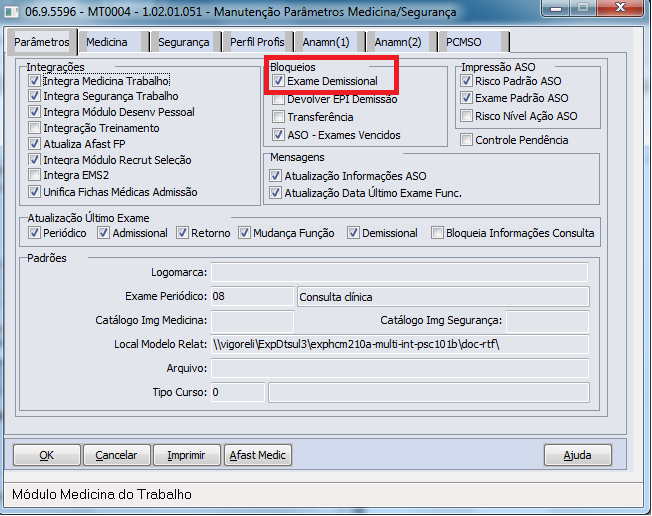The image size is (652, 516).
Task: Toggle Atualização Informações ASO message
Action: pos(275,176)
